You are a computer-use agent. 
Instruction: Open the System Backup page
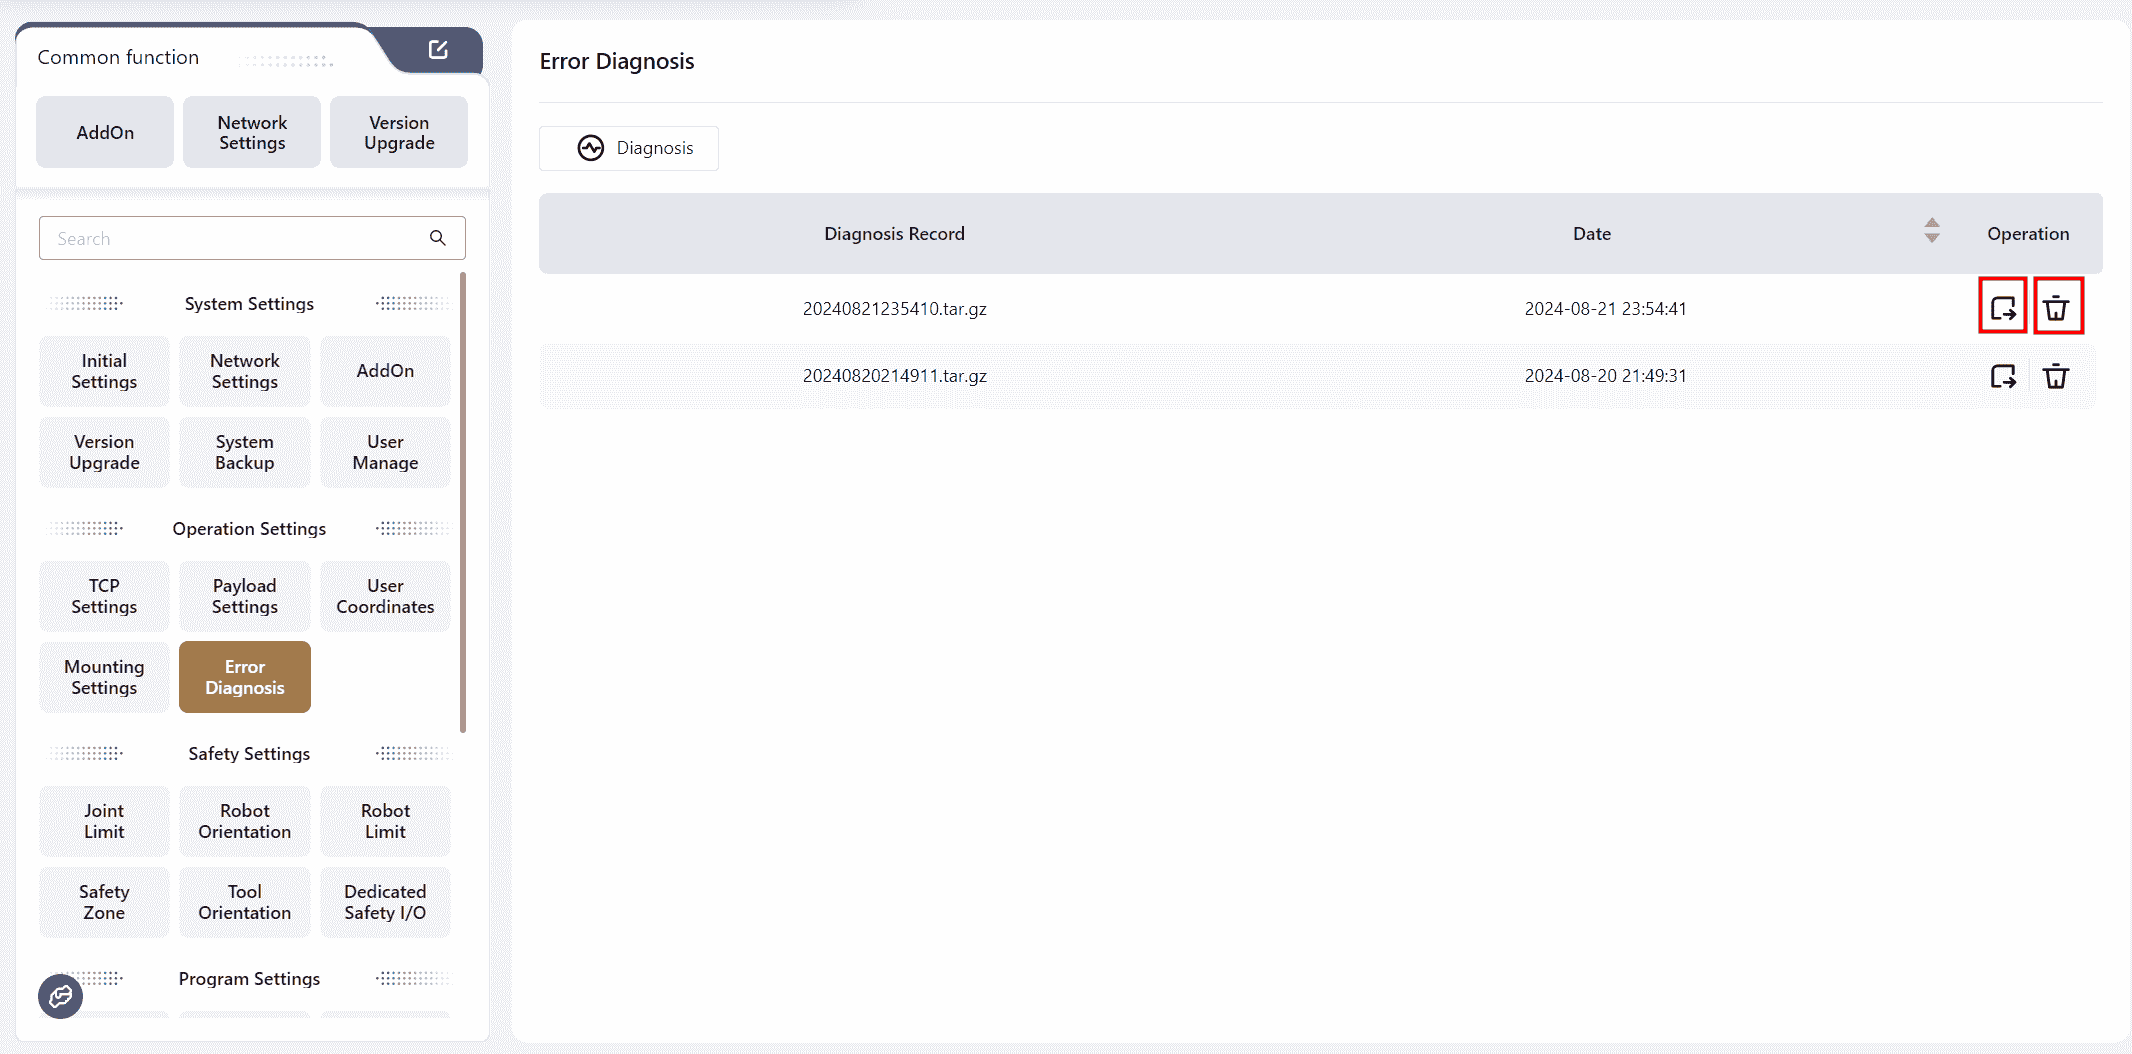click(245, 452)
